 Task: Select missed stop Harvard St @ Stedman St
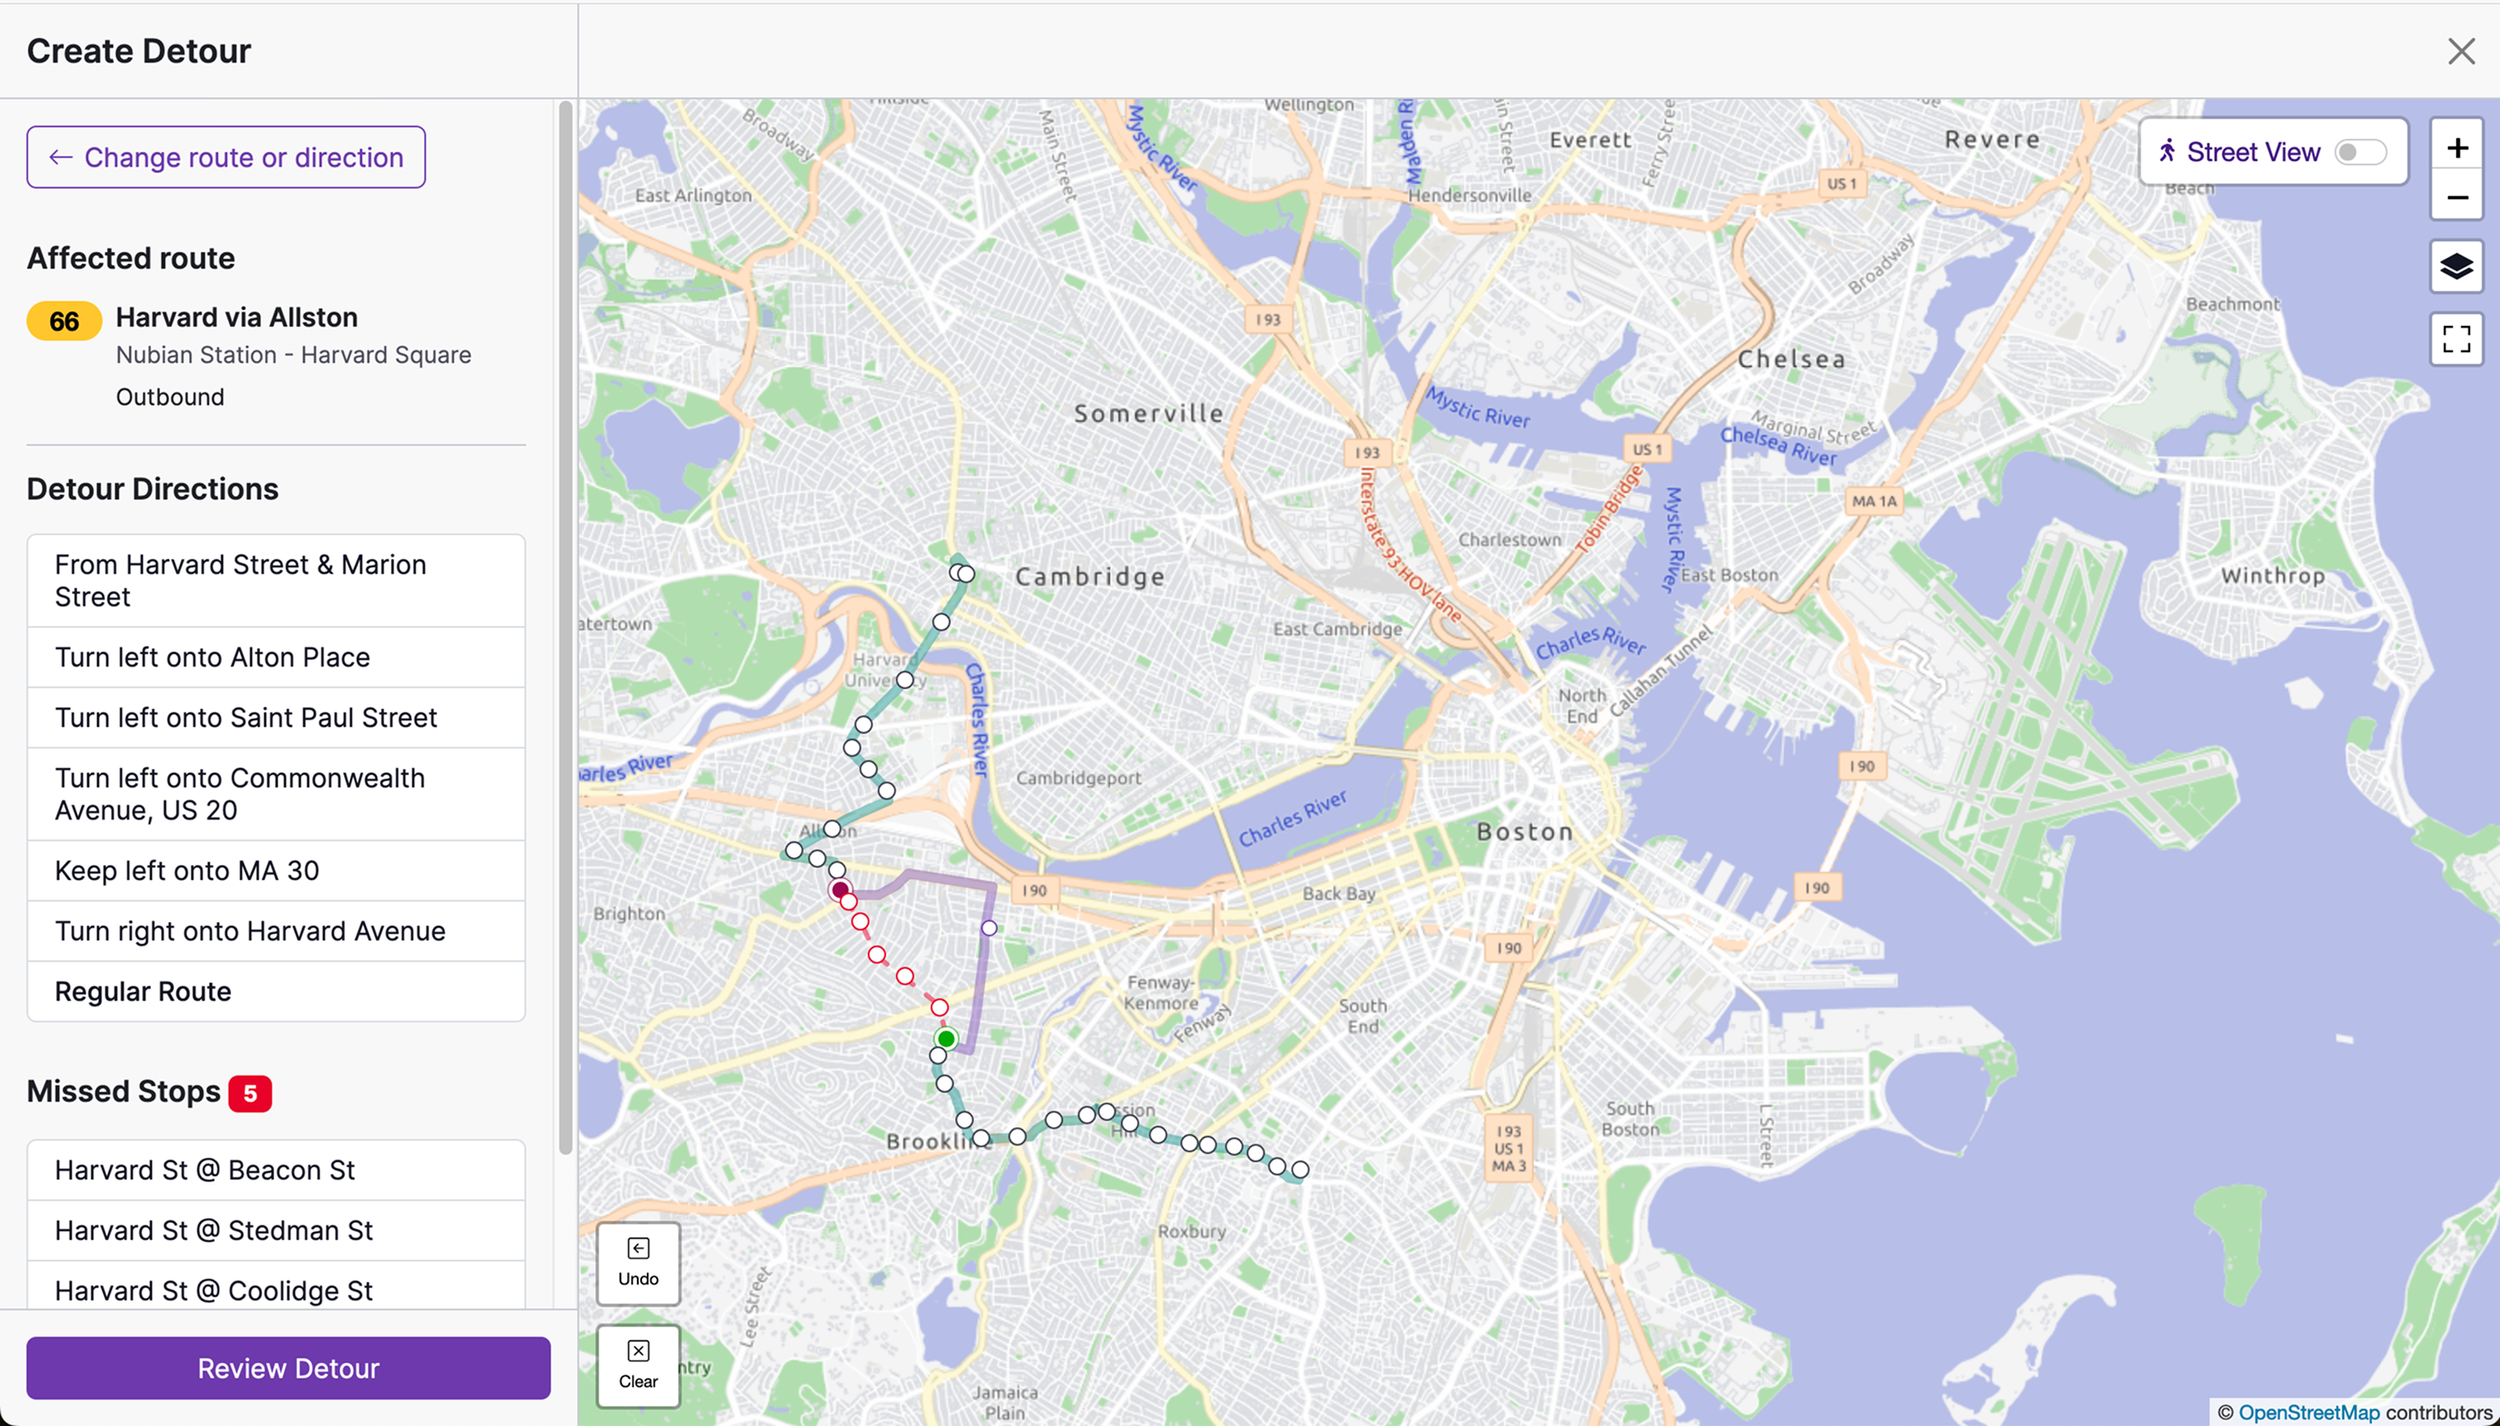coord(276,1230)
